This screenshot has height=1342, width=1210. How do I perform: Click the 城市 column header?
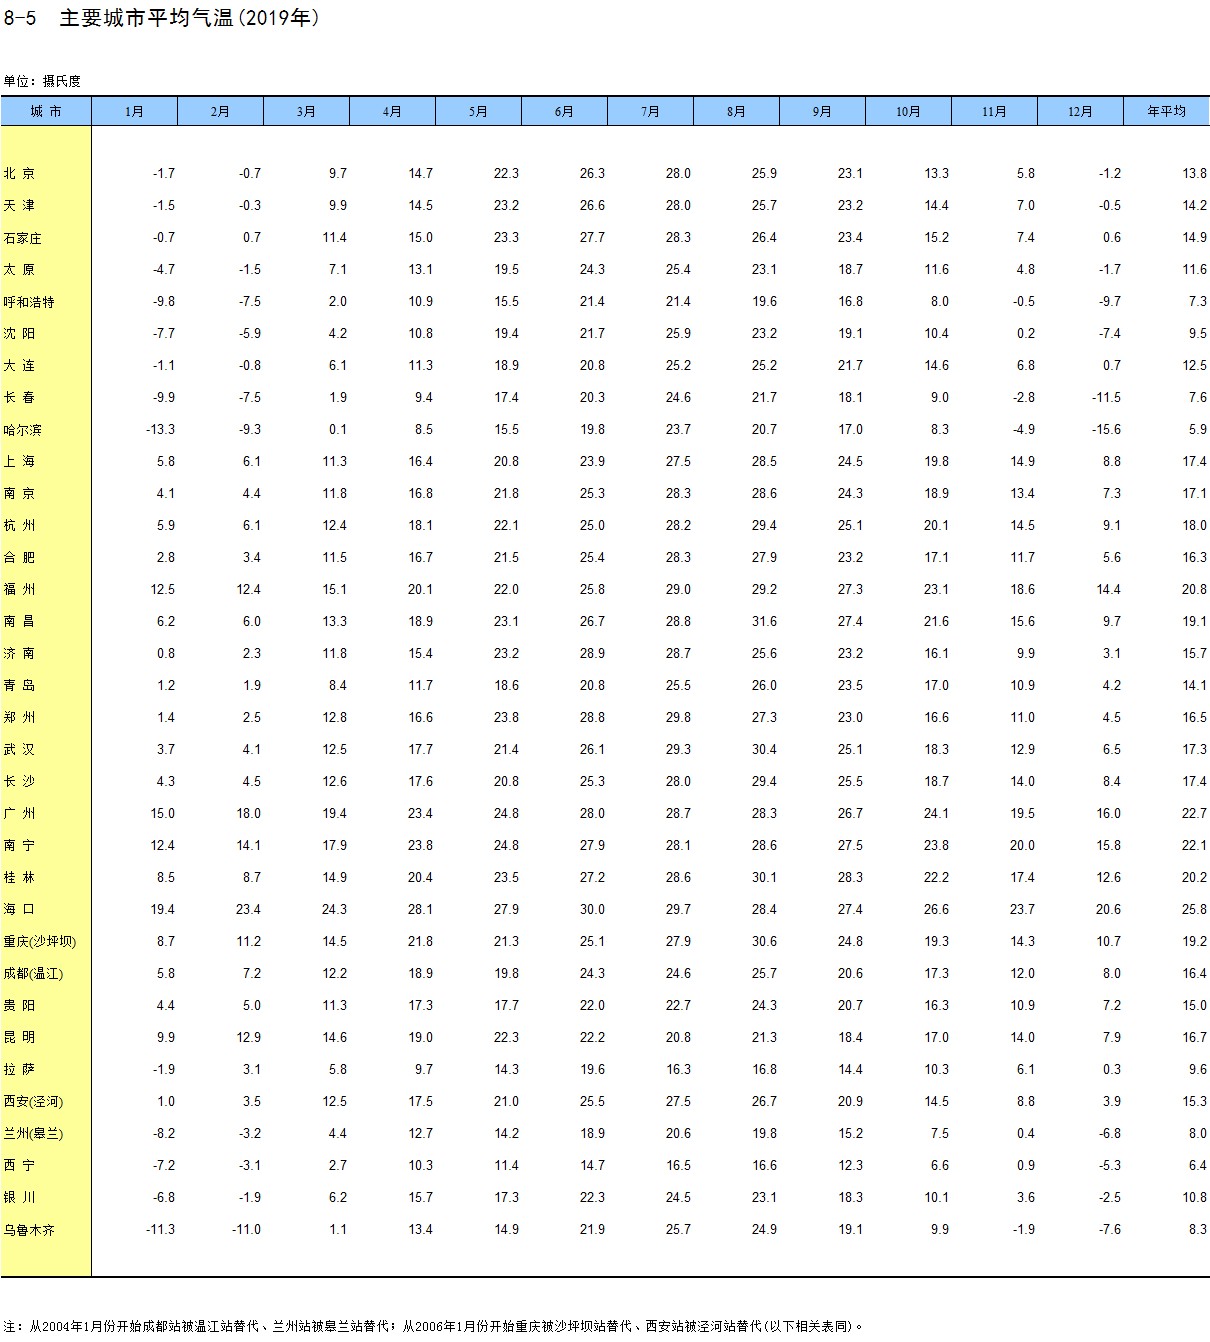(x=46, y=111)
